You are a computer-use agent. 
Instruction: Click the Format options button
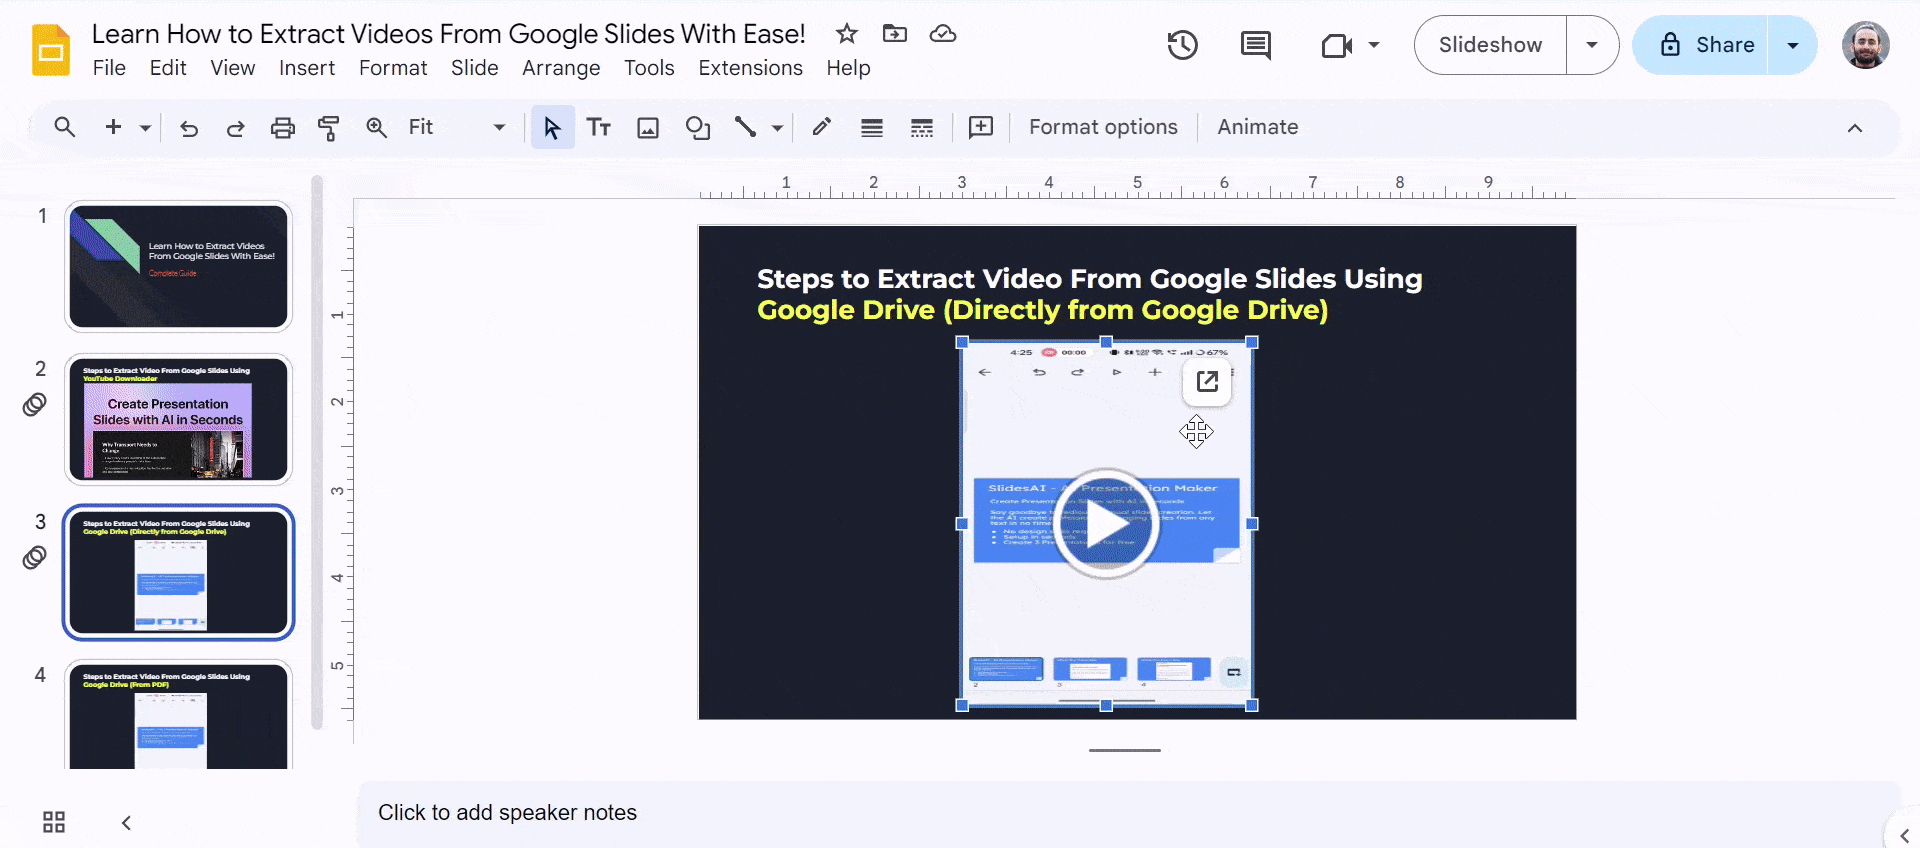[1103, 127]
